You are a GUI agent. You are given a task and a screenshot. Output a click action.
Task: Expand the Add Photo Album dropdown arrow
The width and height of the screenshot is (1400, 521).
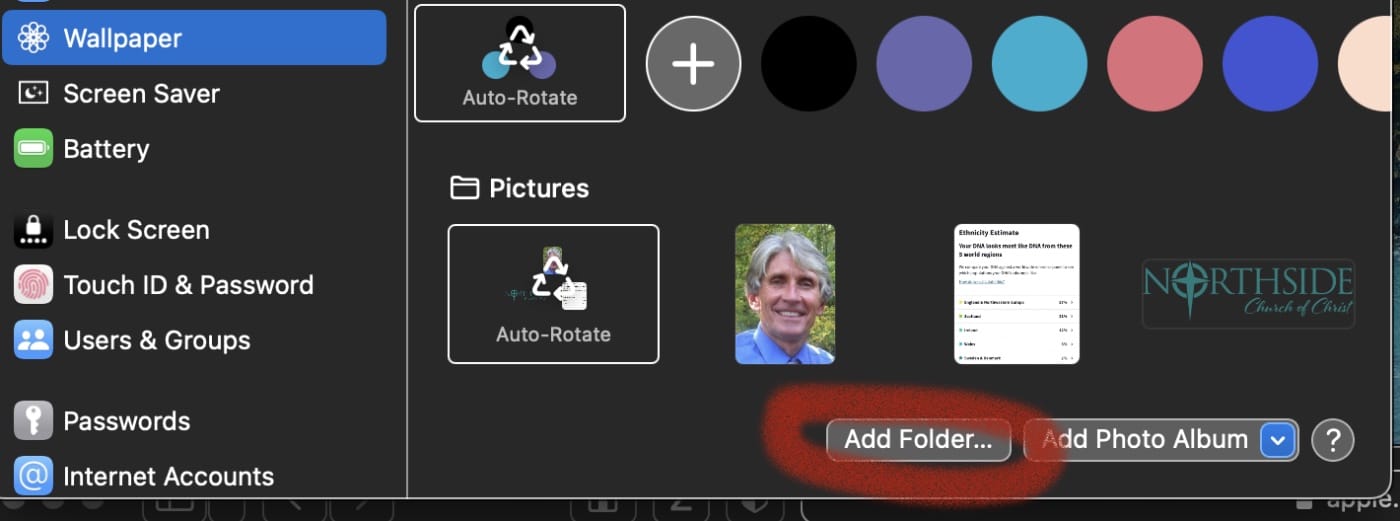[1278, 440]
